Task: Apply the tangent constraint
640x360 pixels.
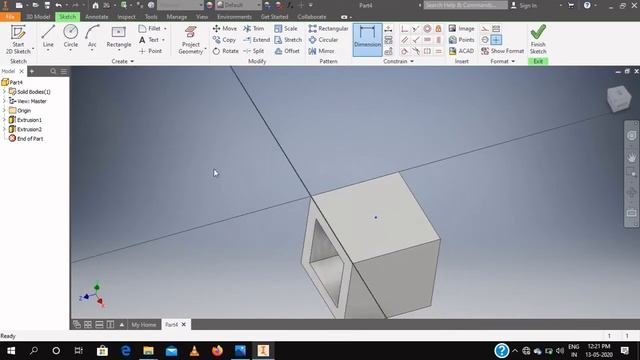Action: (404, 51)
